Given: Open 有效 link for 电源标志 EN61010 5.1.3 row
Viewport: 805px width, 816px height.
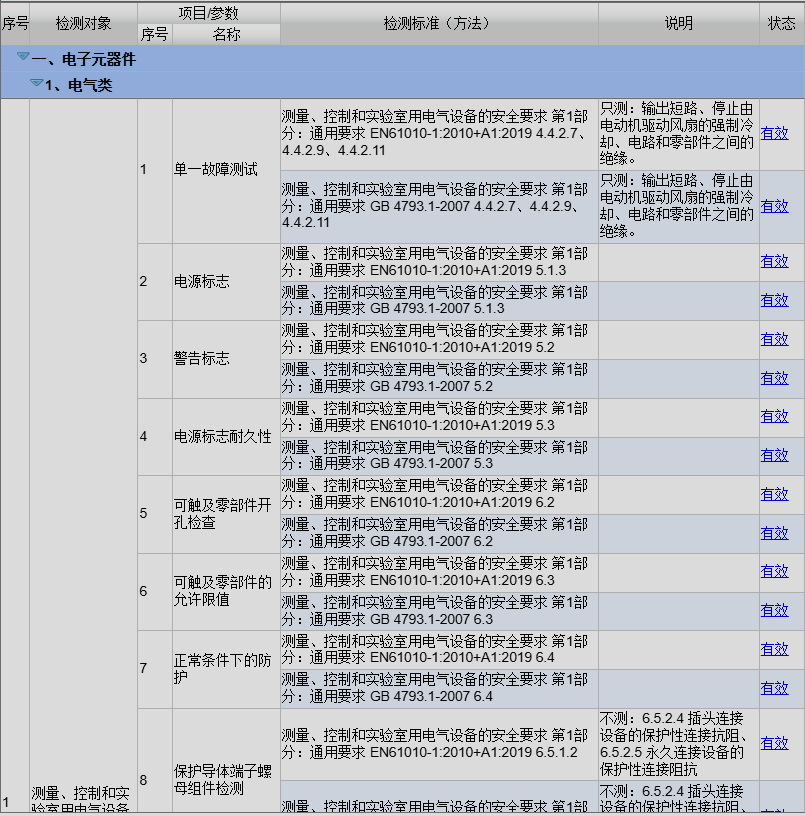Looking at the screenshot, I should pos(774,261).
